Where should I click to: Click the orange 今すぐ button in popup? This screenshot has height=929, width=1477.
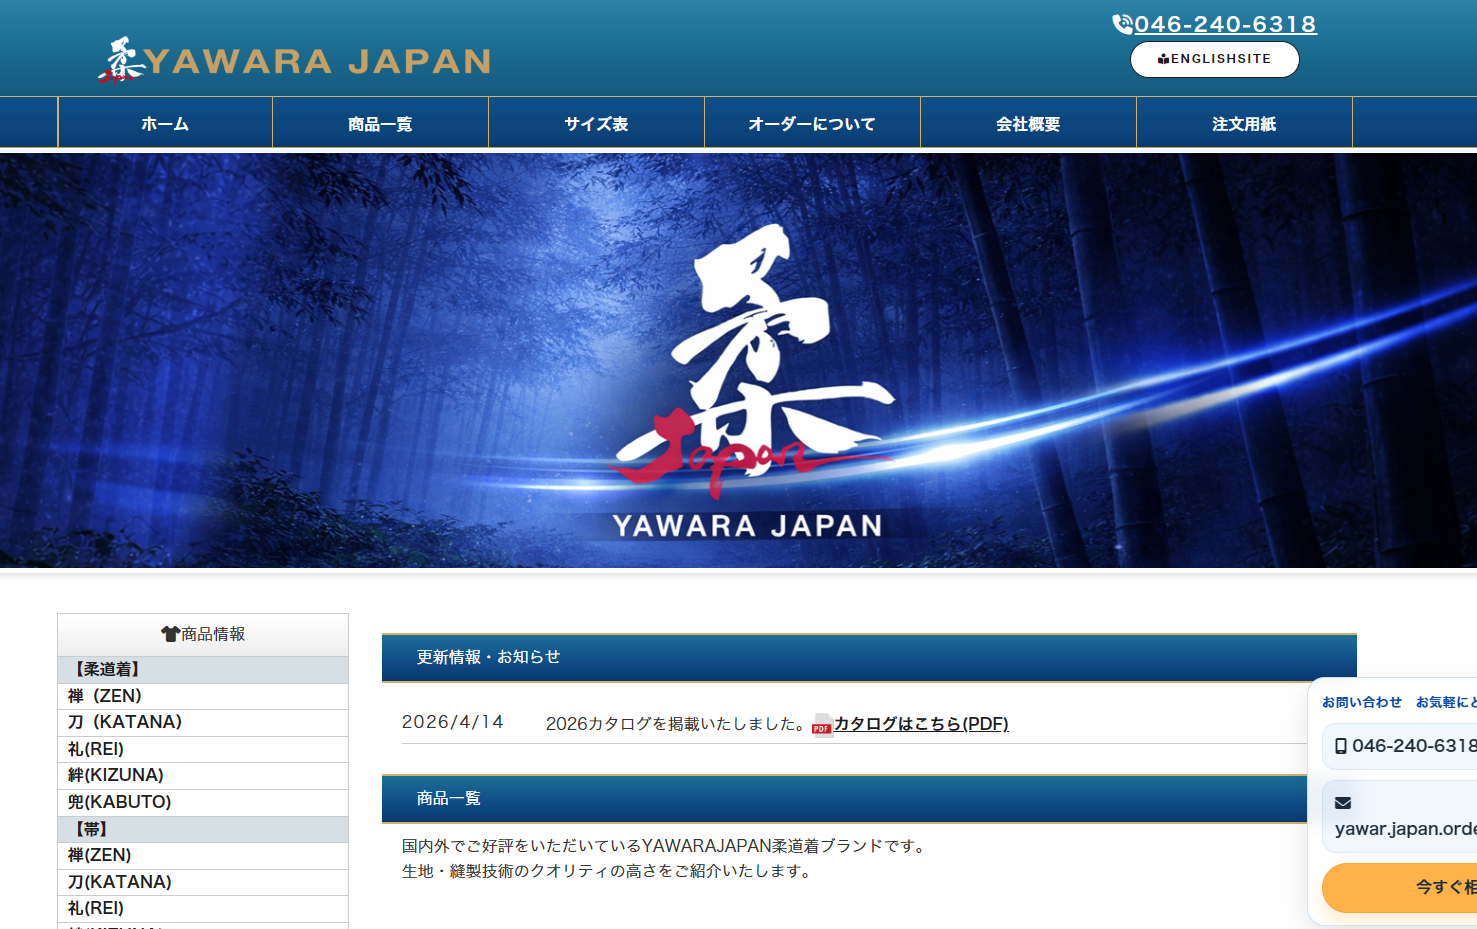(1400, 887)
